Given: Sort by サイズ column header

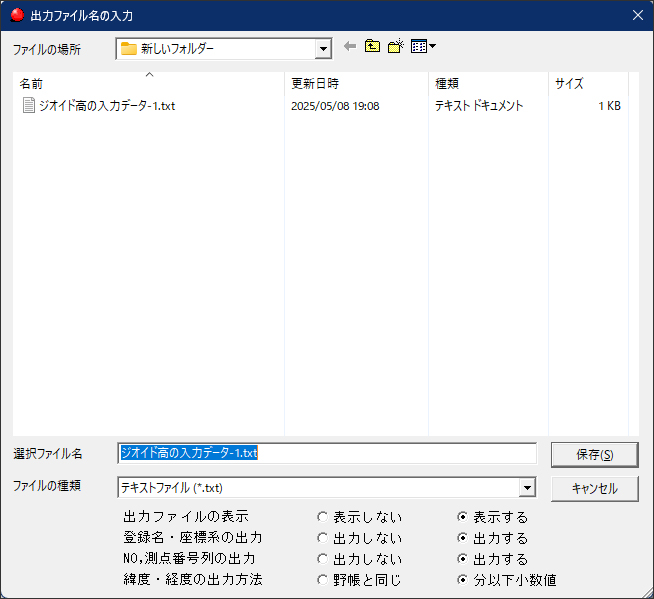Looking at the screenshot, I should click(588, 83).
